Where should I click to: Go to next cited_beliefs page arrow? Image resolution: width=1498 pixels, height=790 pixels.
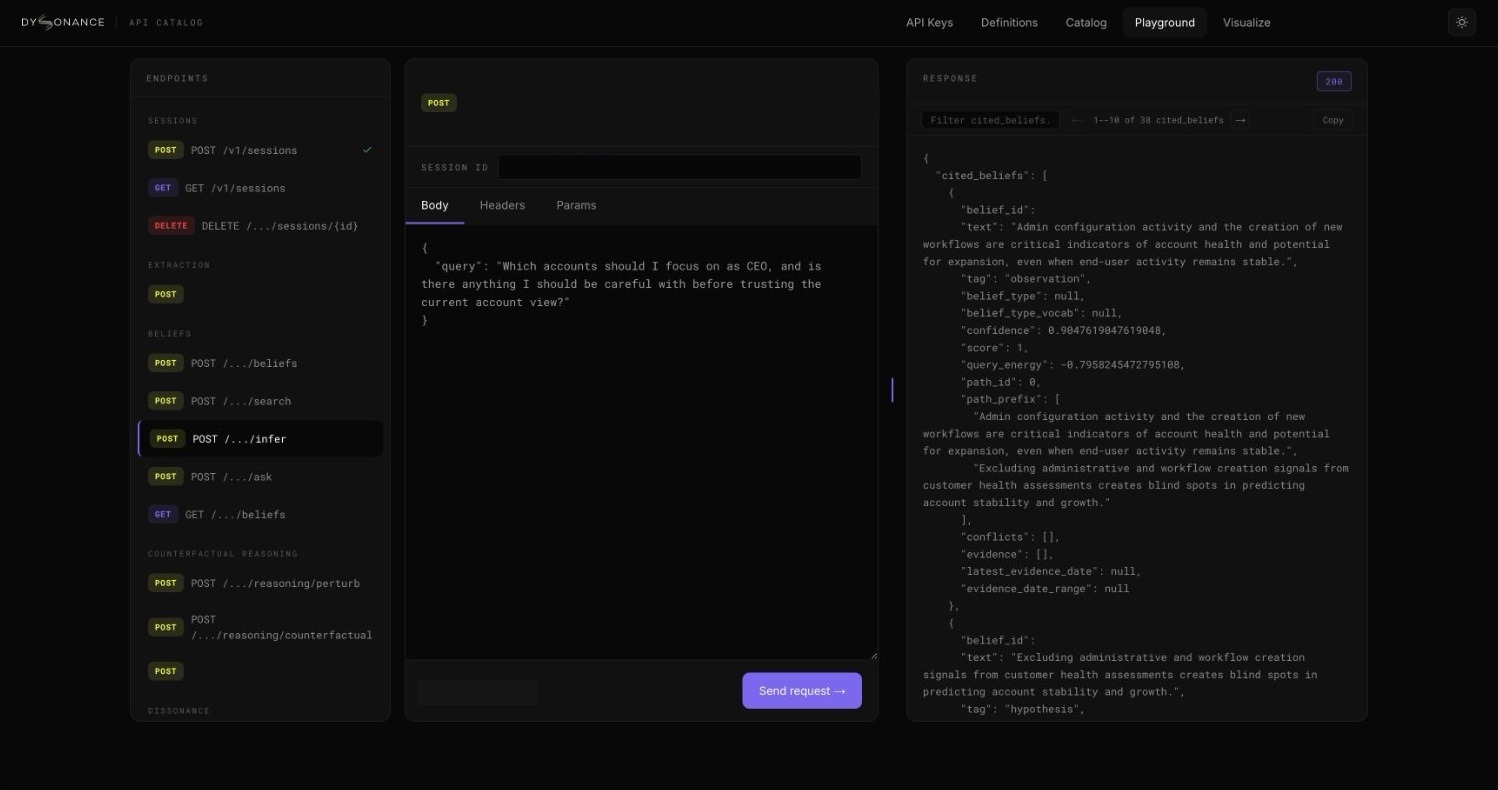tap(1240, 120)
